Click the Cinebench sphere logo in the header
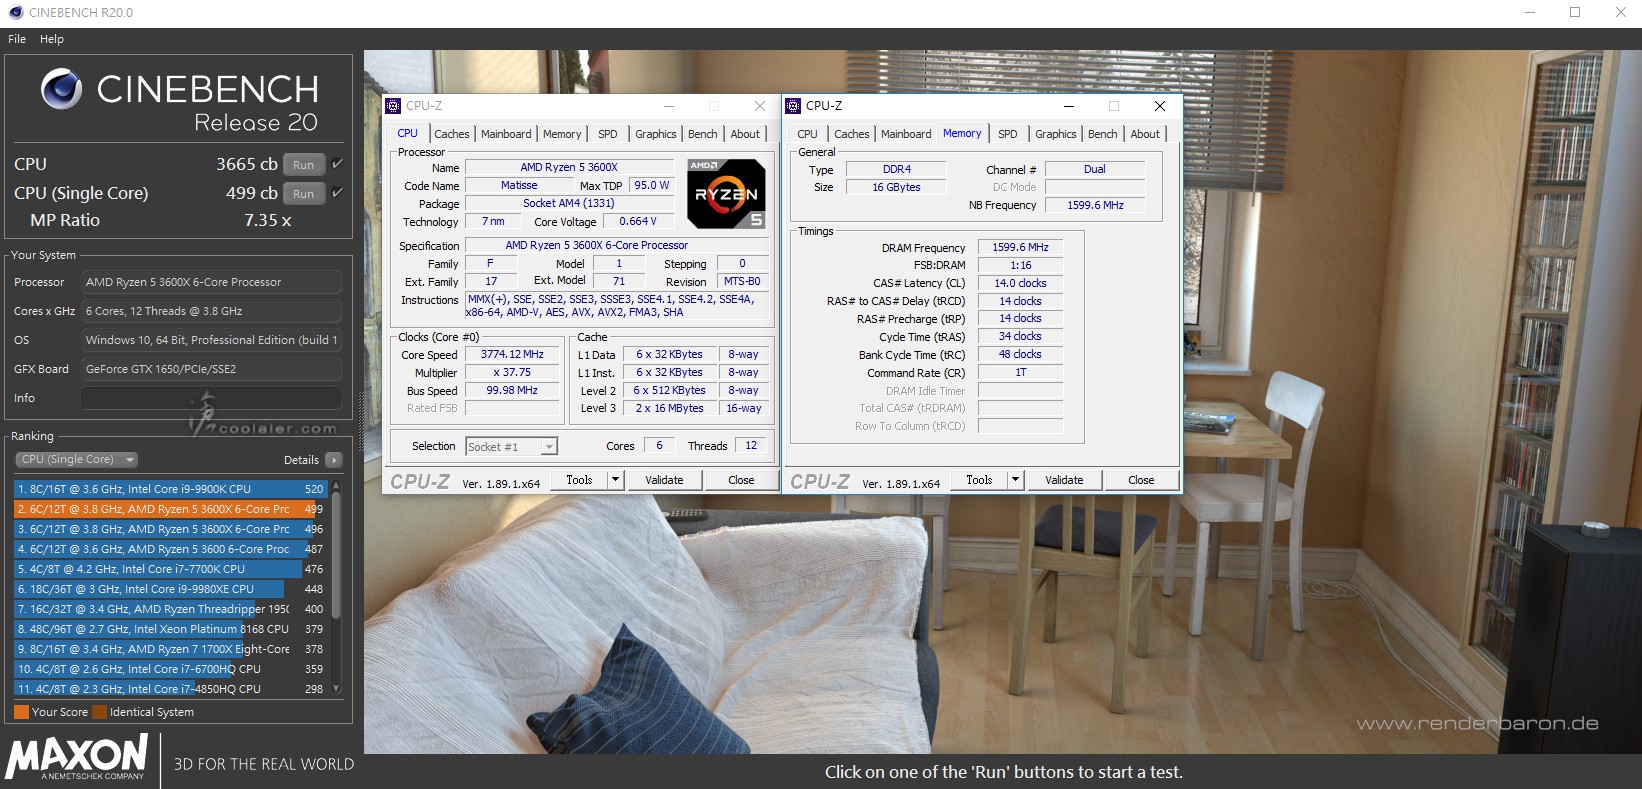The width and height of the screenshot is (1642, 789). click(x=61, y=89)
